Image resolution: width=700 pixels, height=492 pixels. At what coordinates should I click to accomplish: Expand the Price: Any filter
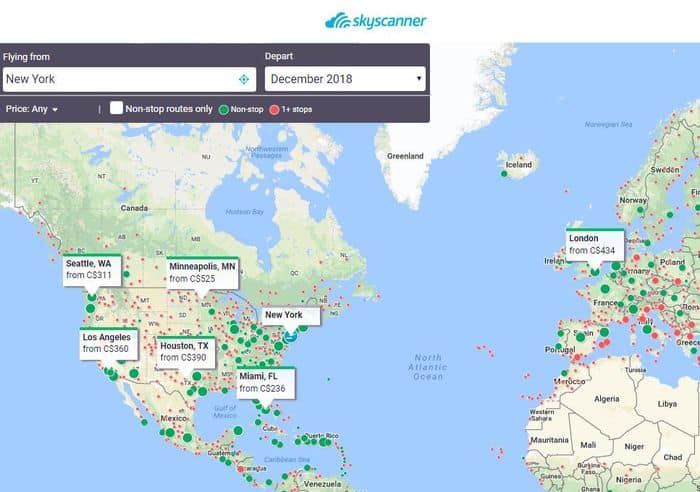33,108
